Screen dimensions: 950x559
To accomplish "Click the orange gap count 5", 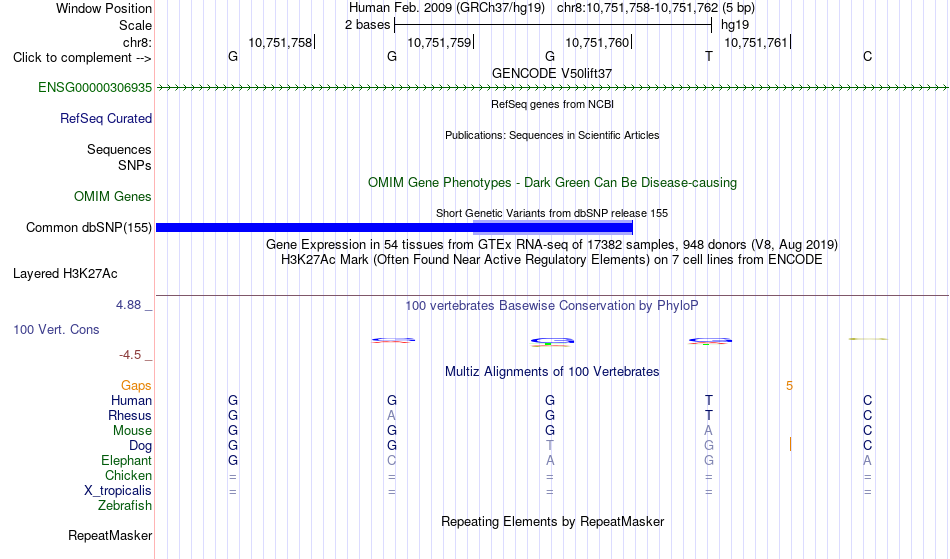I will [x=789, y=386].
